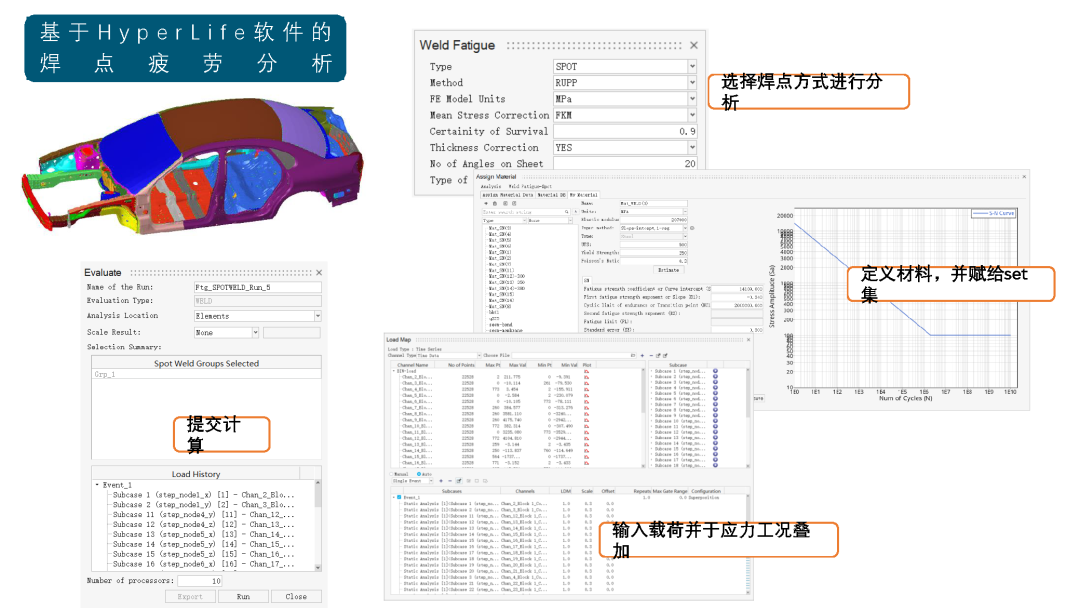Open the Single Event dropdown in Load Map
1080x608 pixels.
click(x=412, y=481)
